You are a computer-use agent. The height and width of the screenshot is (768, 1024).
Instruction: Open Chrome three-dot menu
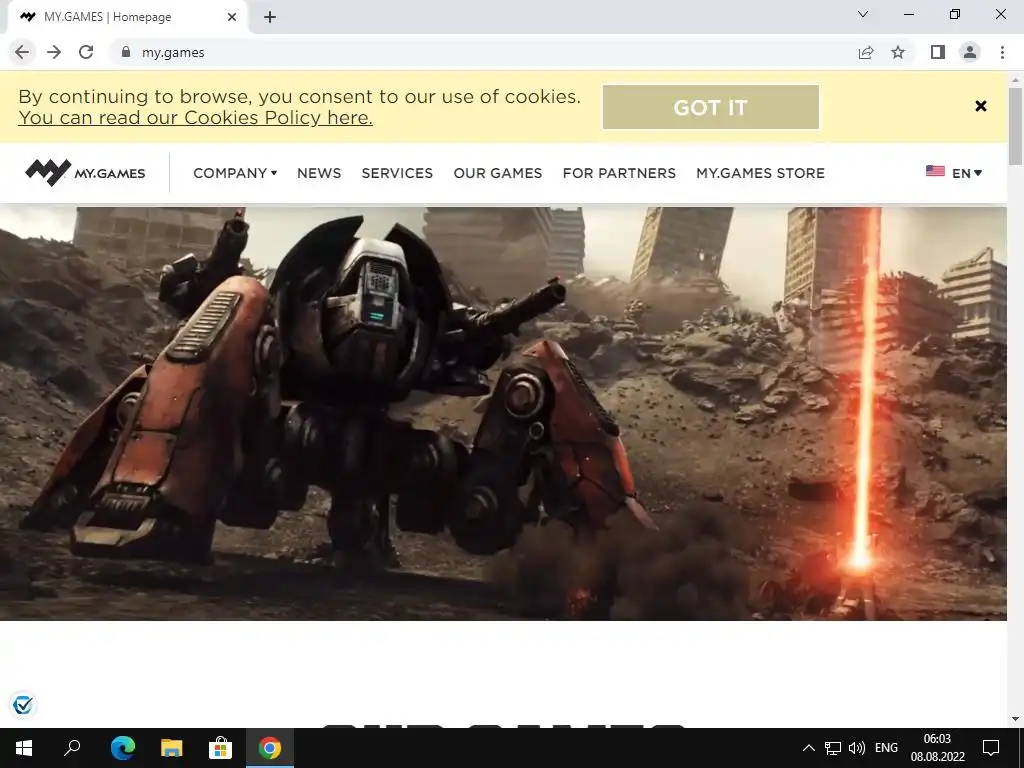coord(1002,52)
